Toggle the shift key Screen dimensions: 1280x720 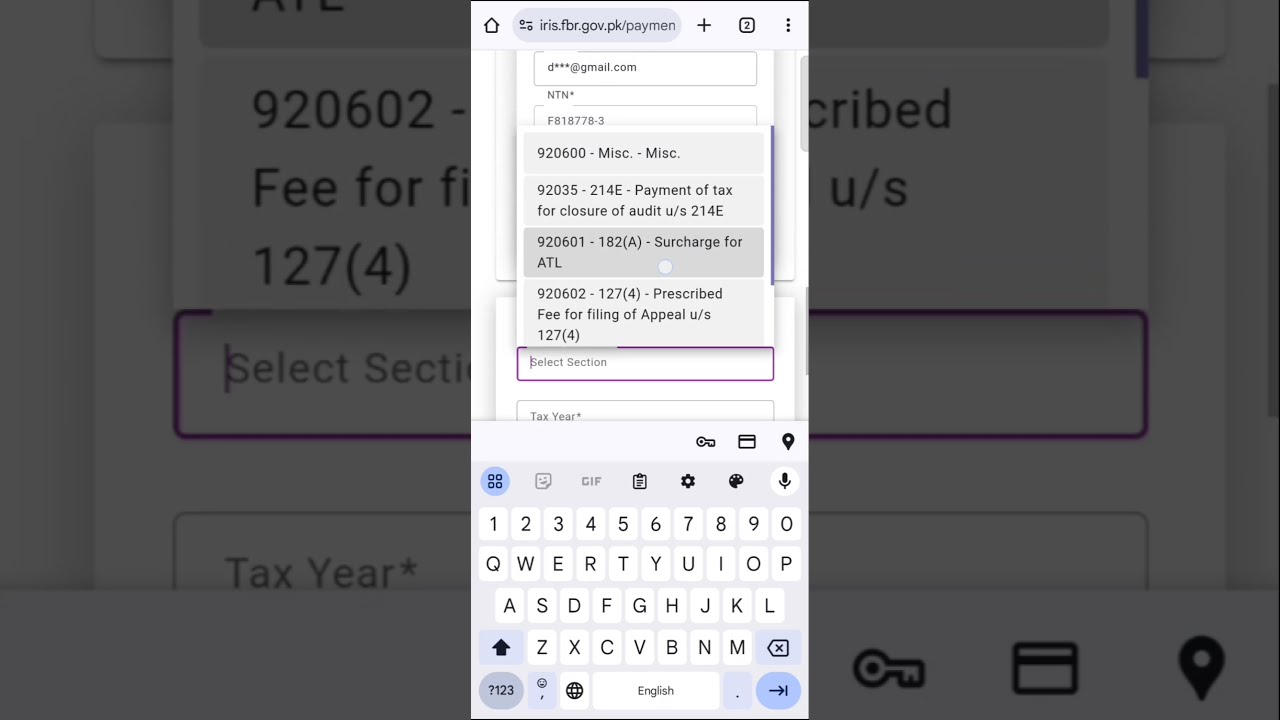point(502,648)
